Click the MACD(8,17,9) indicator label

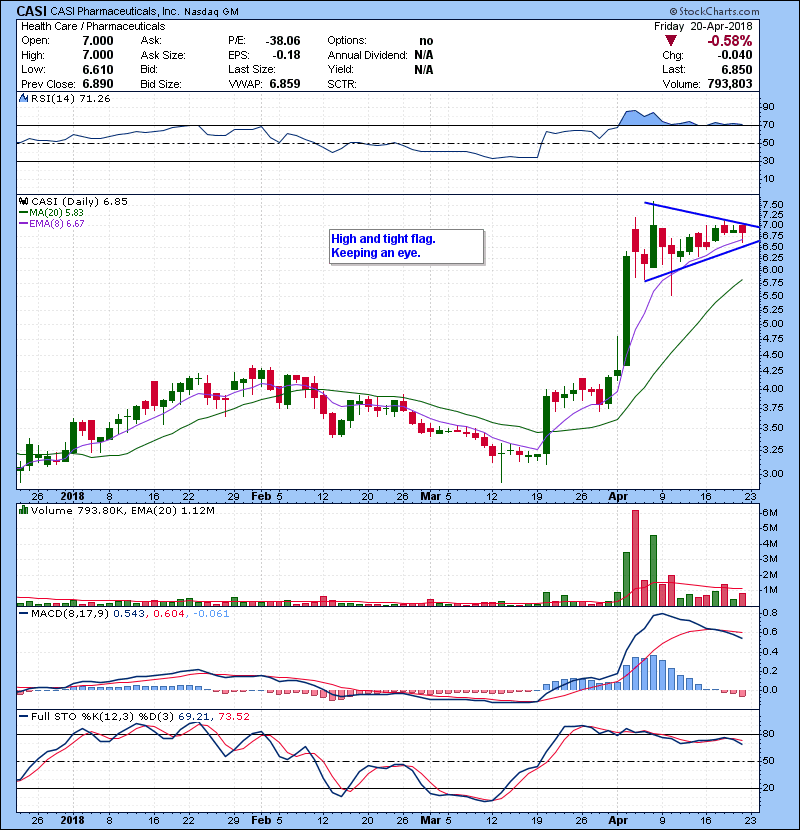pos(70,614)
